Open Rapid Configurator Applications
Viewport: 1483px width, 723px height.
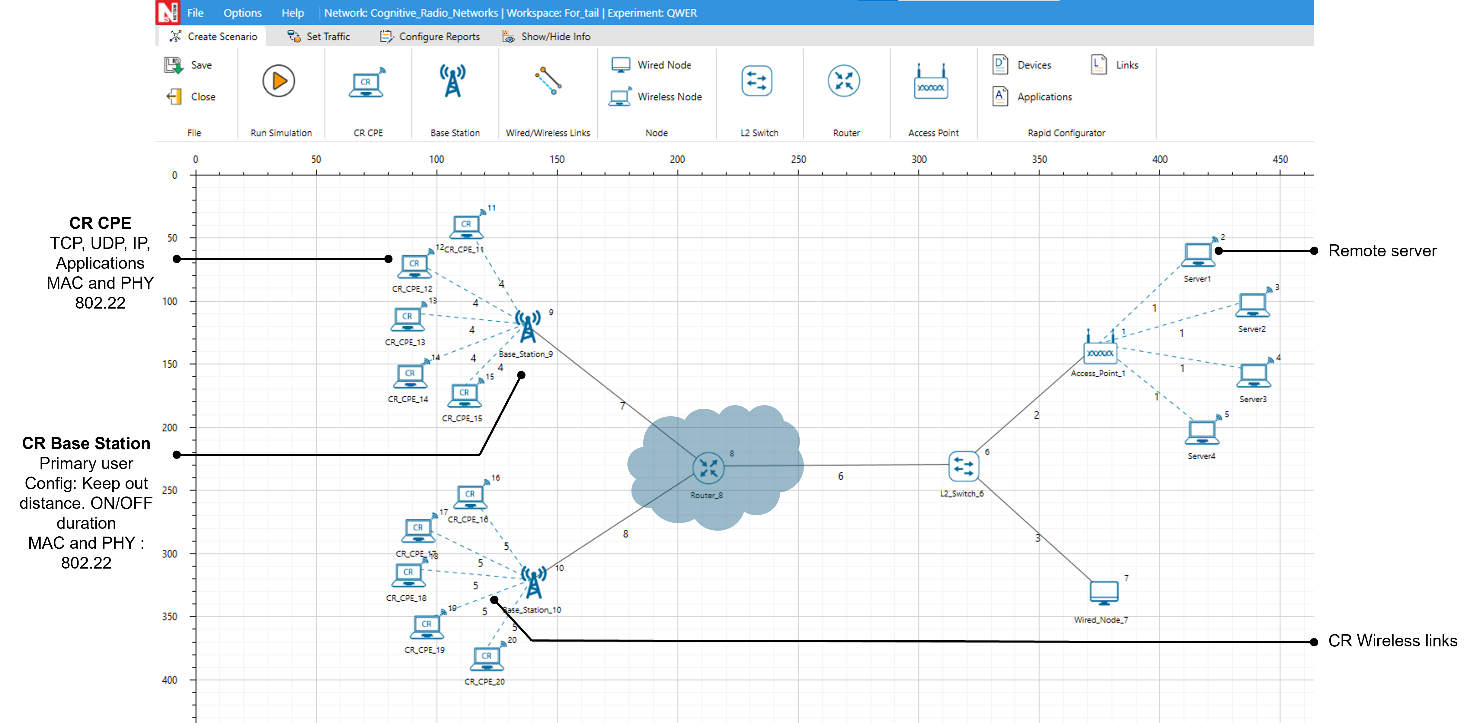pos(1033,97)
